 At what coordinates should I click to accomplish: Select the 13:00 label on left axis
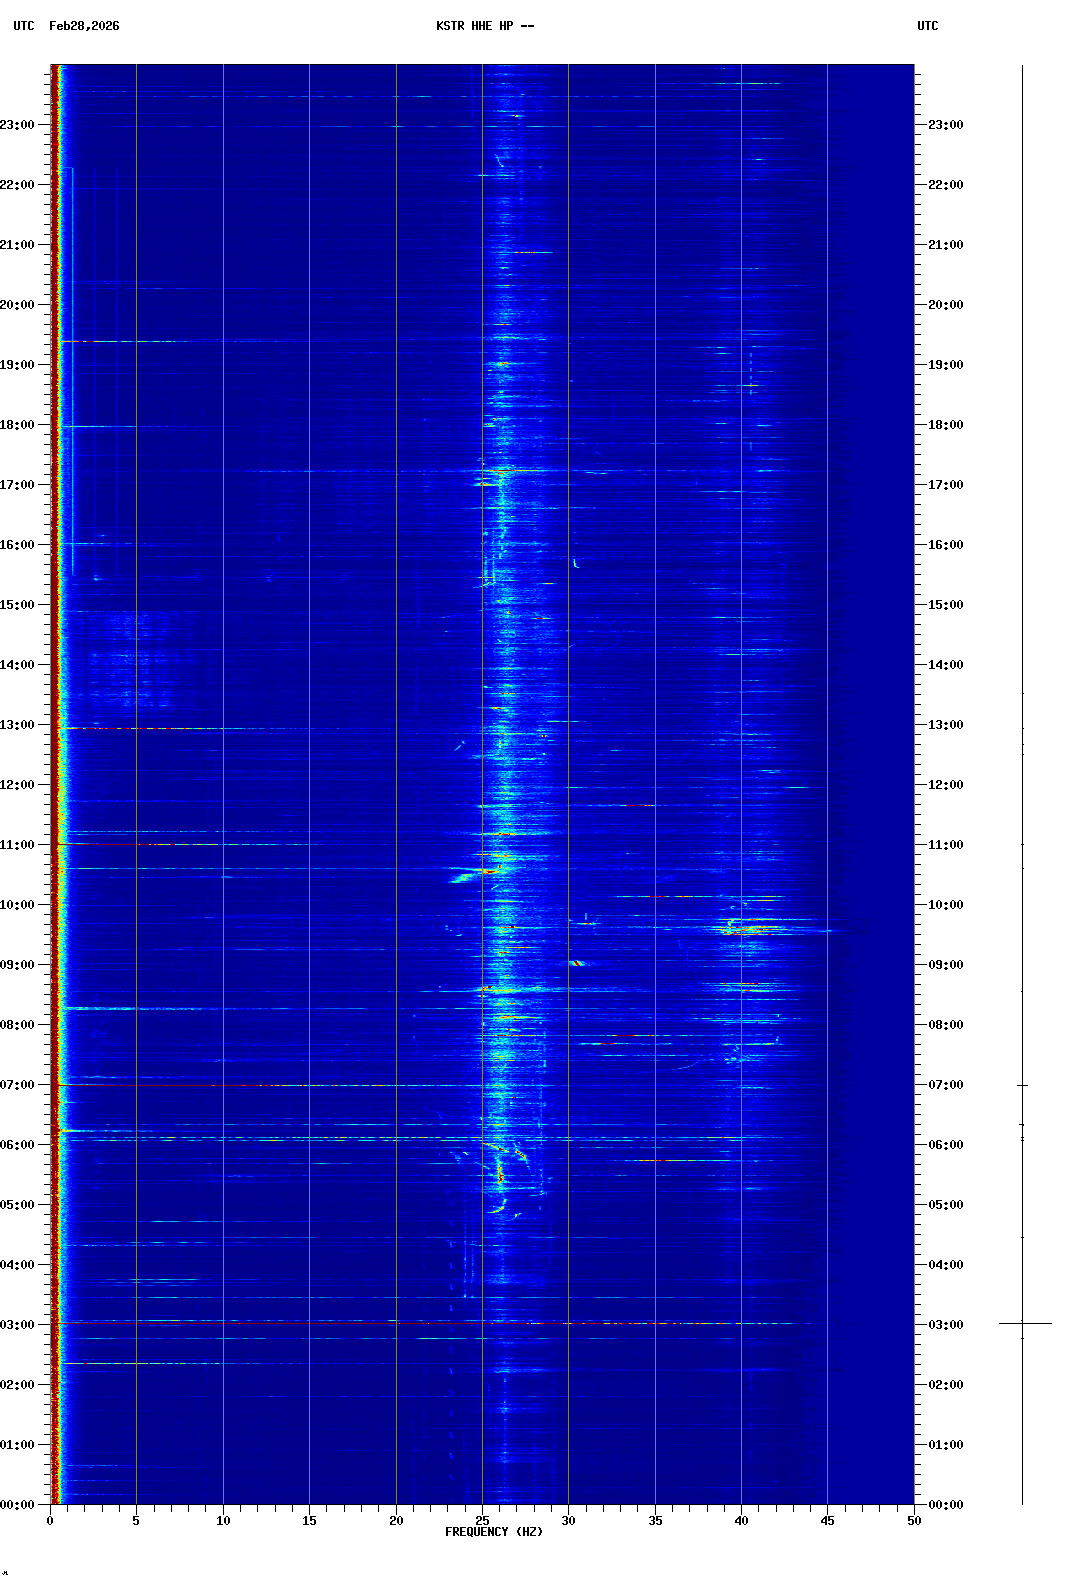[x=18, y=725]
